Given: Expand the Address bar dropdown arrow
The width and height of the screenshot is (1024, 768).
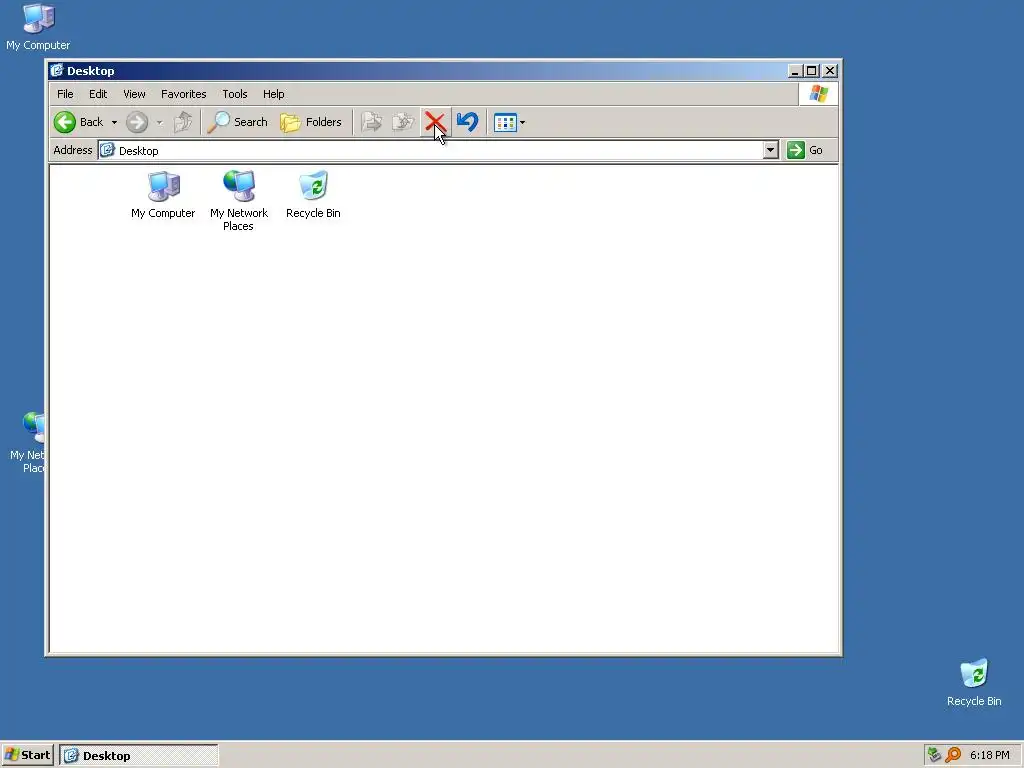Looking at the screenshot, I should point(771,151).
